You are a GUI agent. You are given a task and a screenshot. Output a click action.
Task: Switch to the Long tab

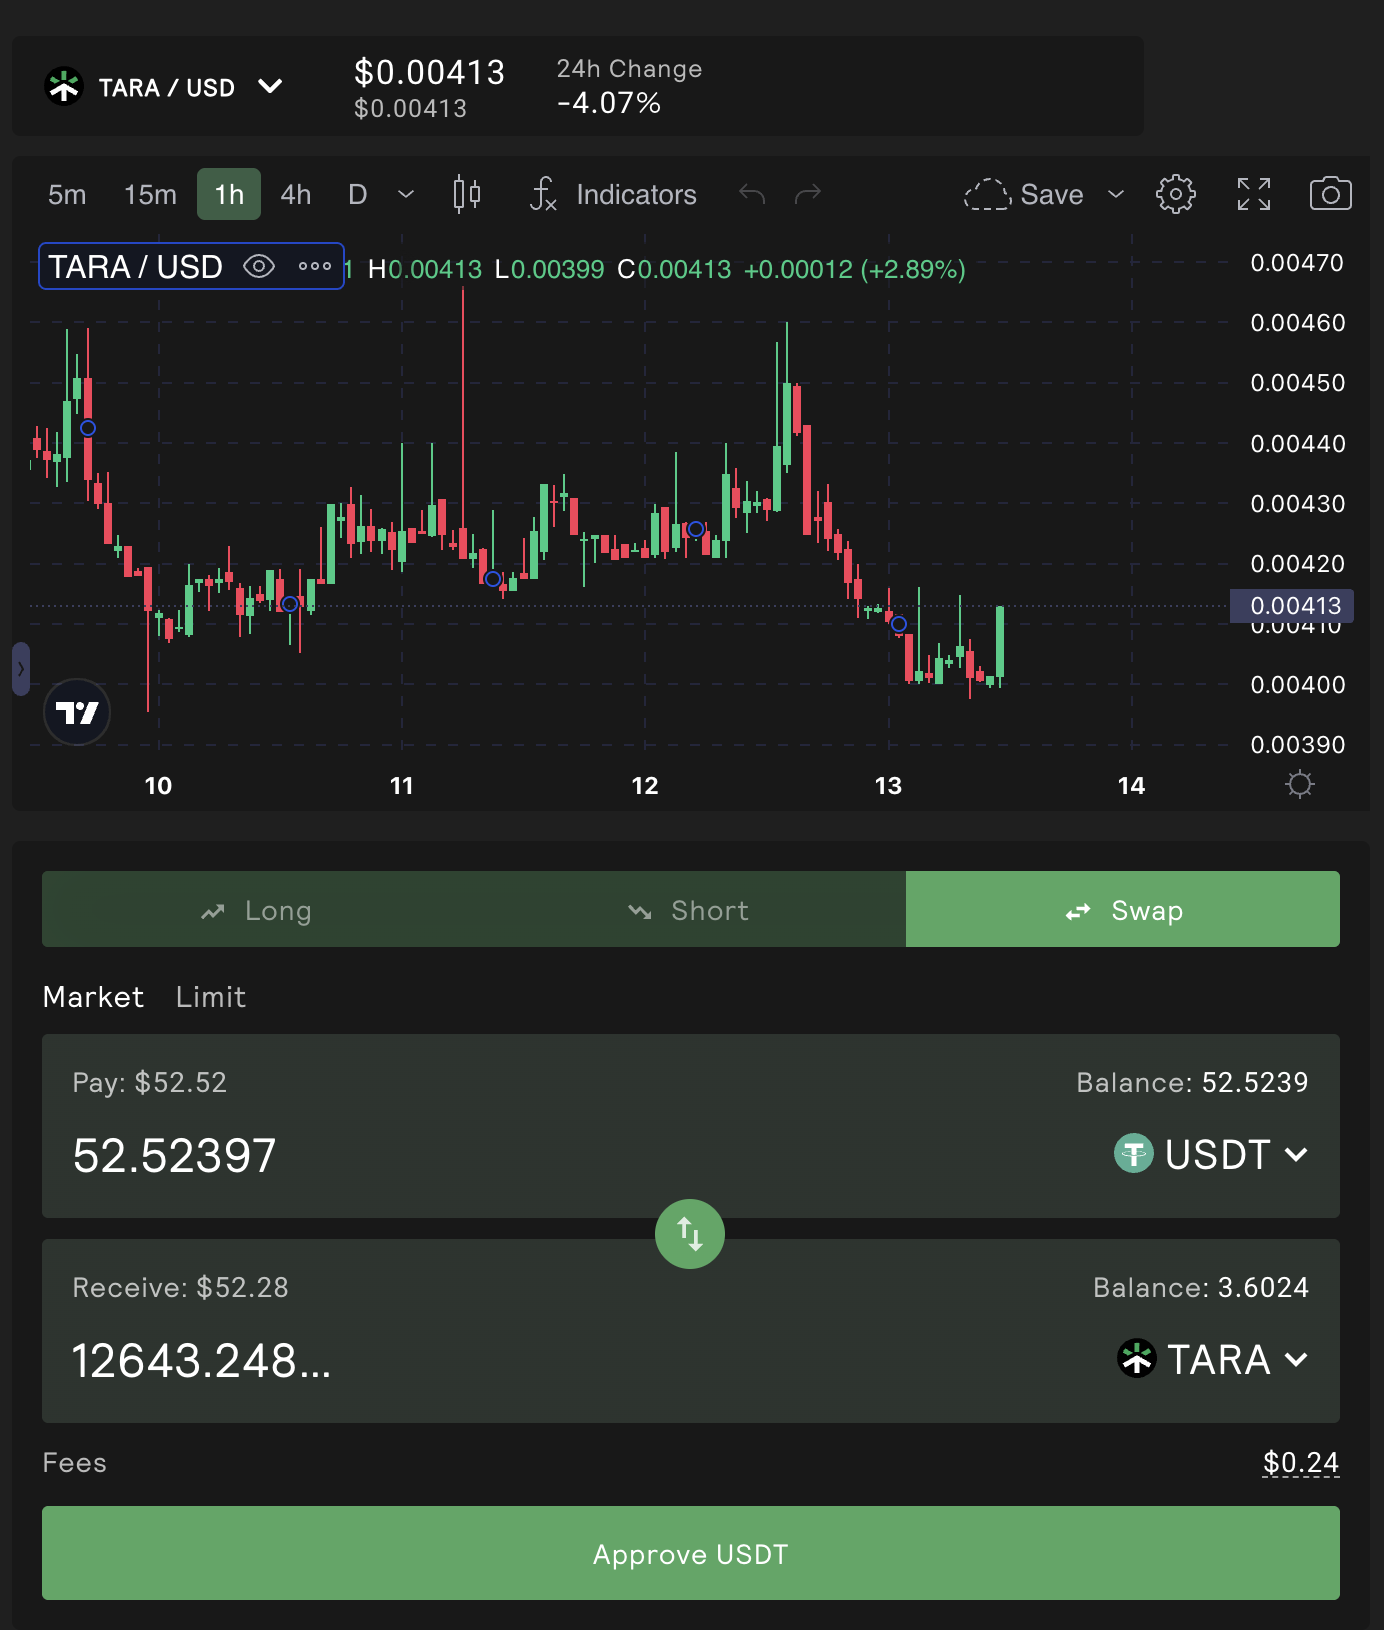click(258, 910)
